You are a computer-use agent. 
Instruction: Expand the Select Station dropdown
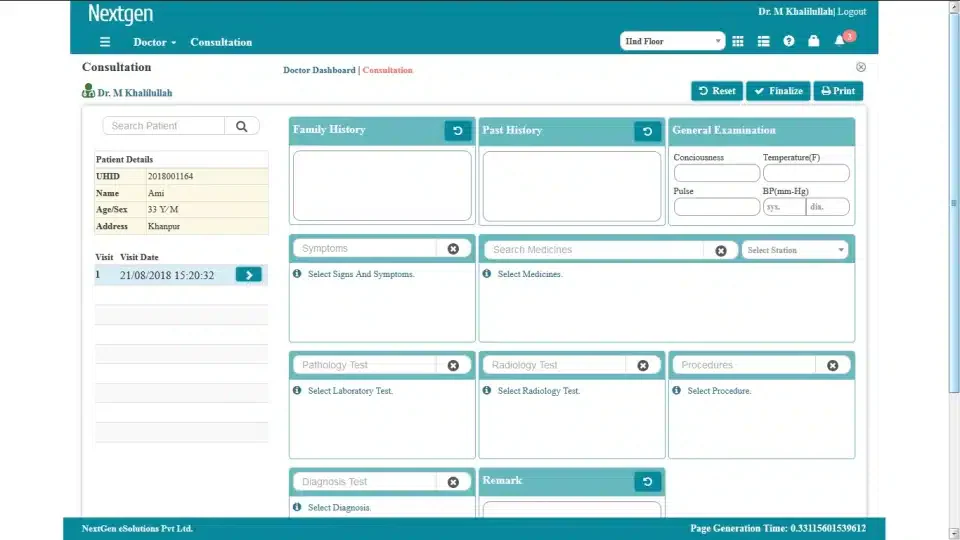pos(795,250)
